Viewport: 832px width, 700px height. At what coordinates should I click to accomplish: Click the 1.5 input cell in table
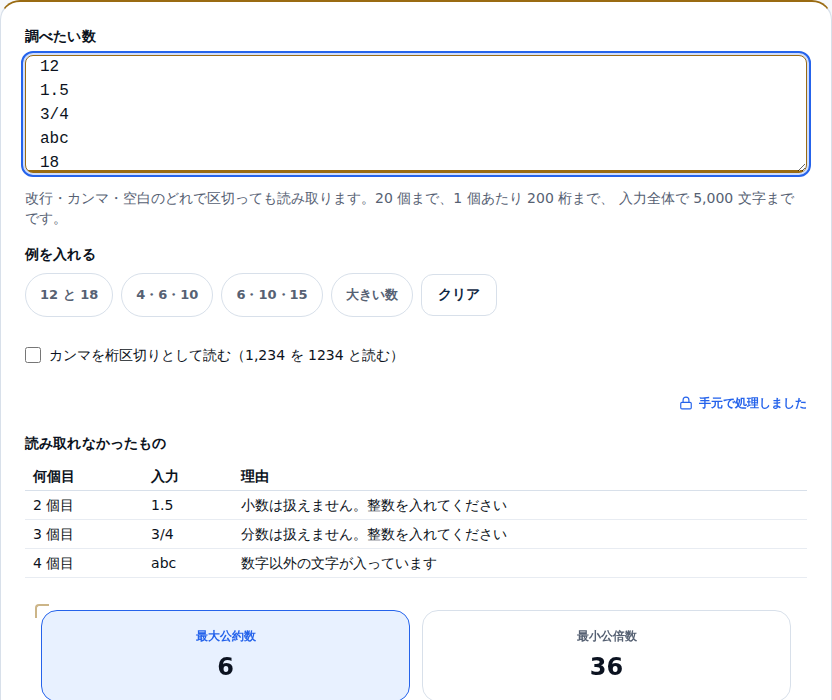pyautogui.click(x=162, y=505)
